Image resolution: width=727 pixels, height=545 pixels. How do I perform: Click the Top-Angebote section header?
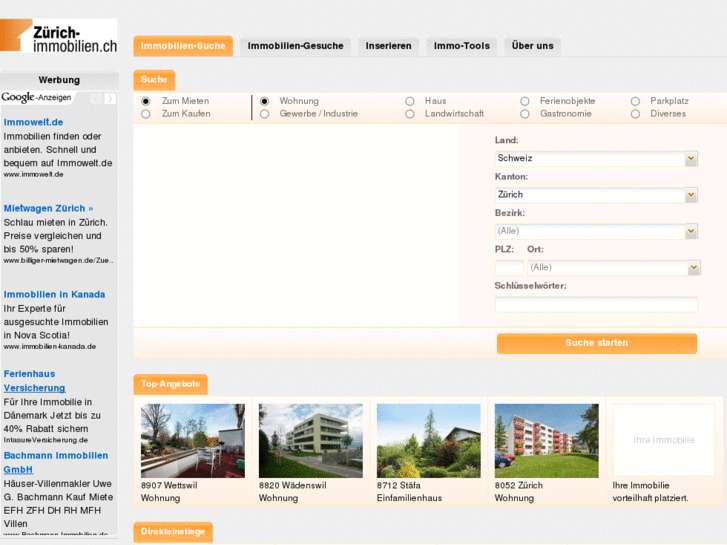point(170,384)
